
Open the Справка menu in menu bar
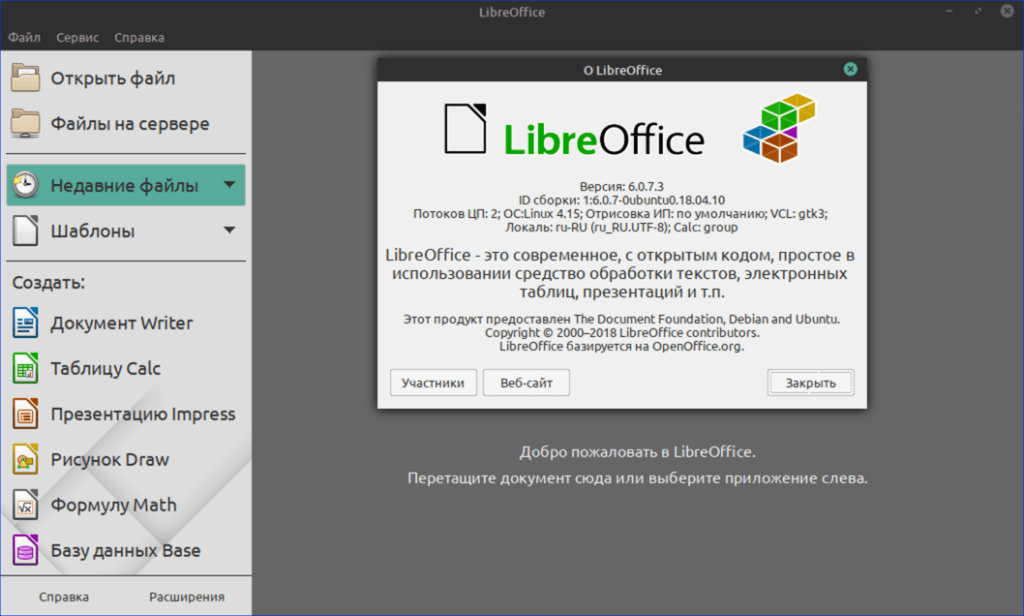point(139,38)
